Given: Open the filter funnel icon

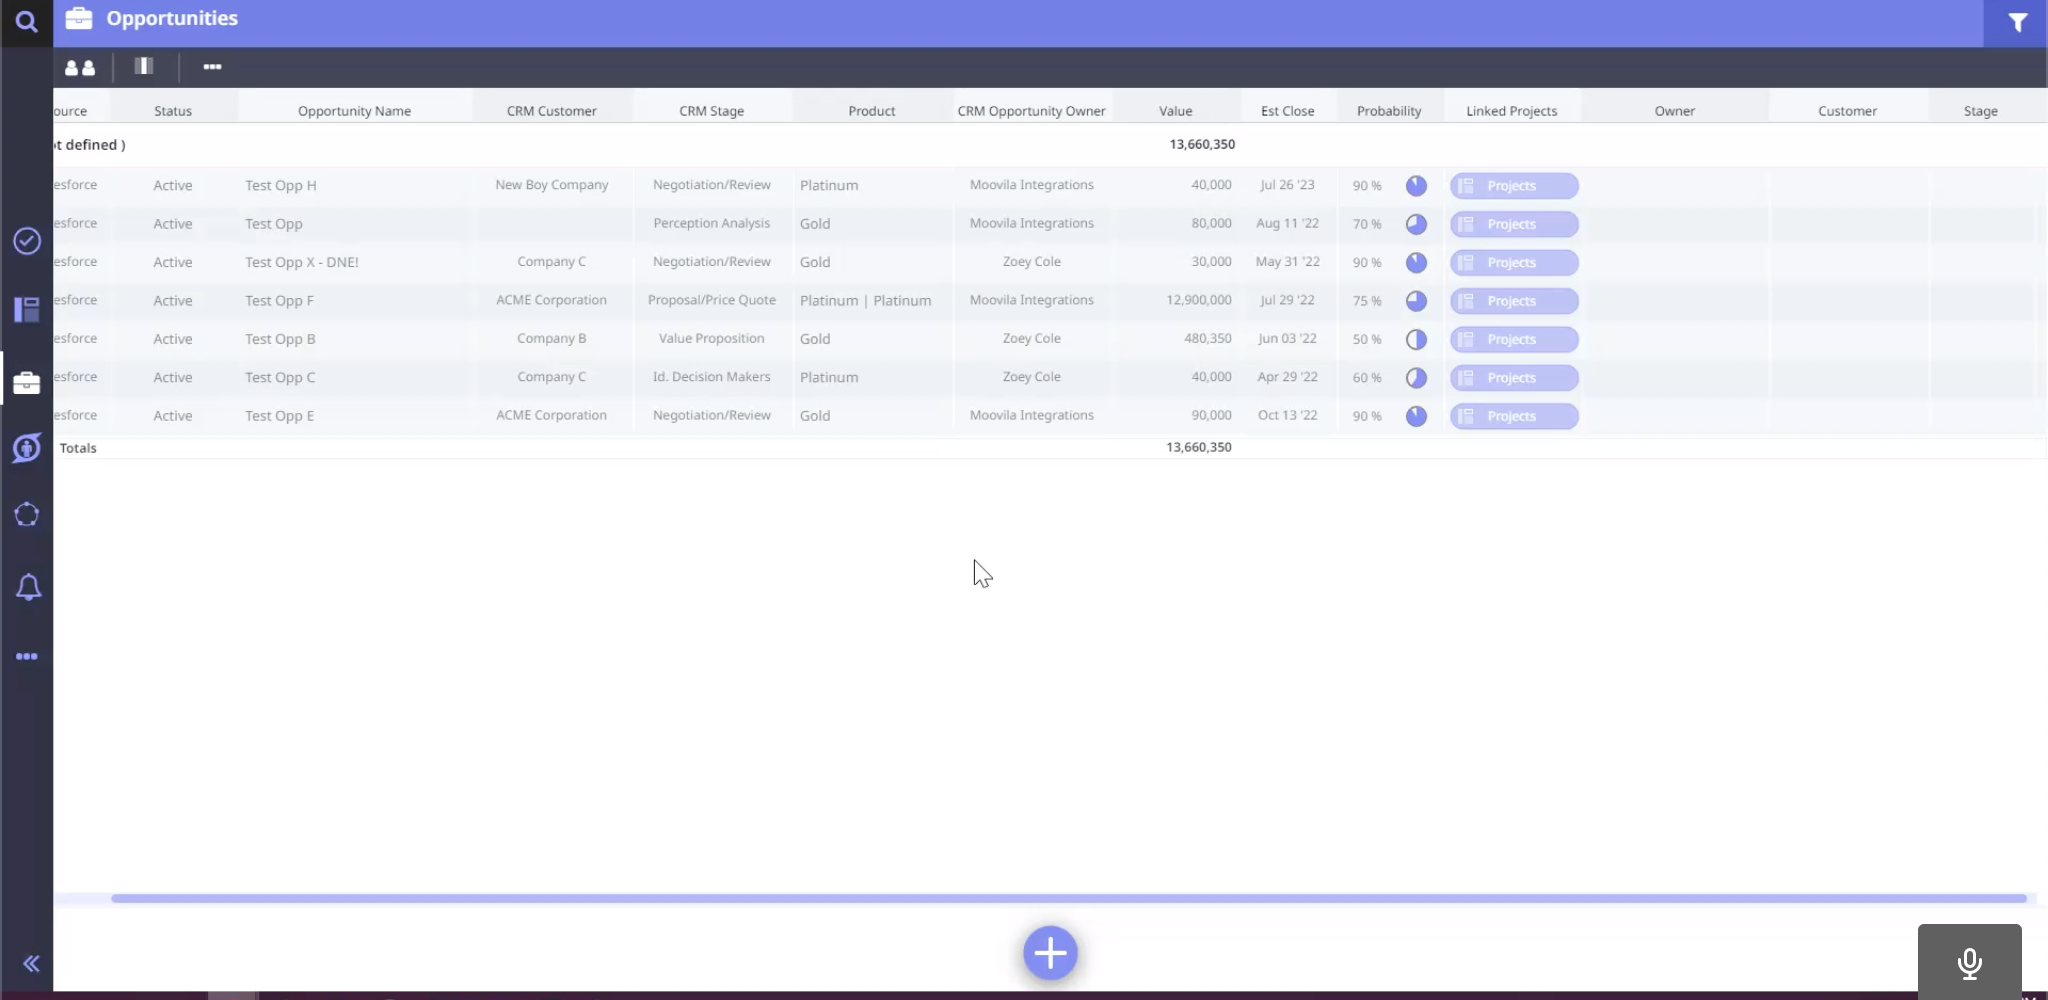Looking at the screenshot, I should point(2016,23).
